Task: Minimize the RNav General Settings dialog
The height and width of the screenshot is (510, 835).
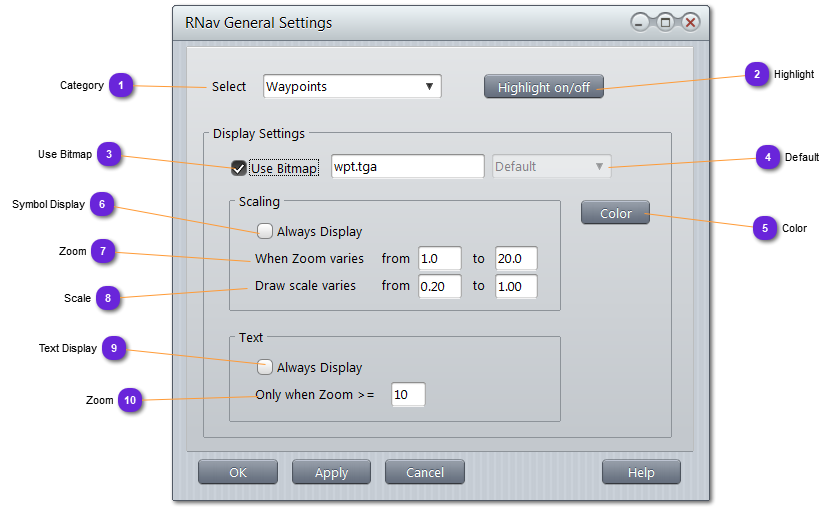Action: (x=641, y=22)
